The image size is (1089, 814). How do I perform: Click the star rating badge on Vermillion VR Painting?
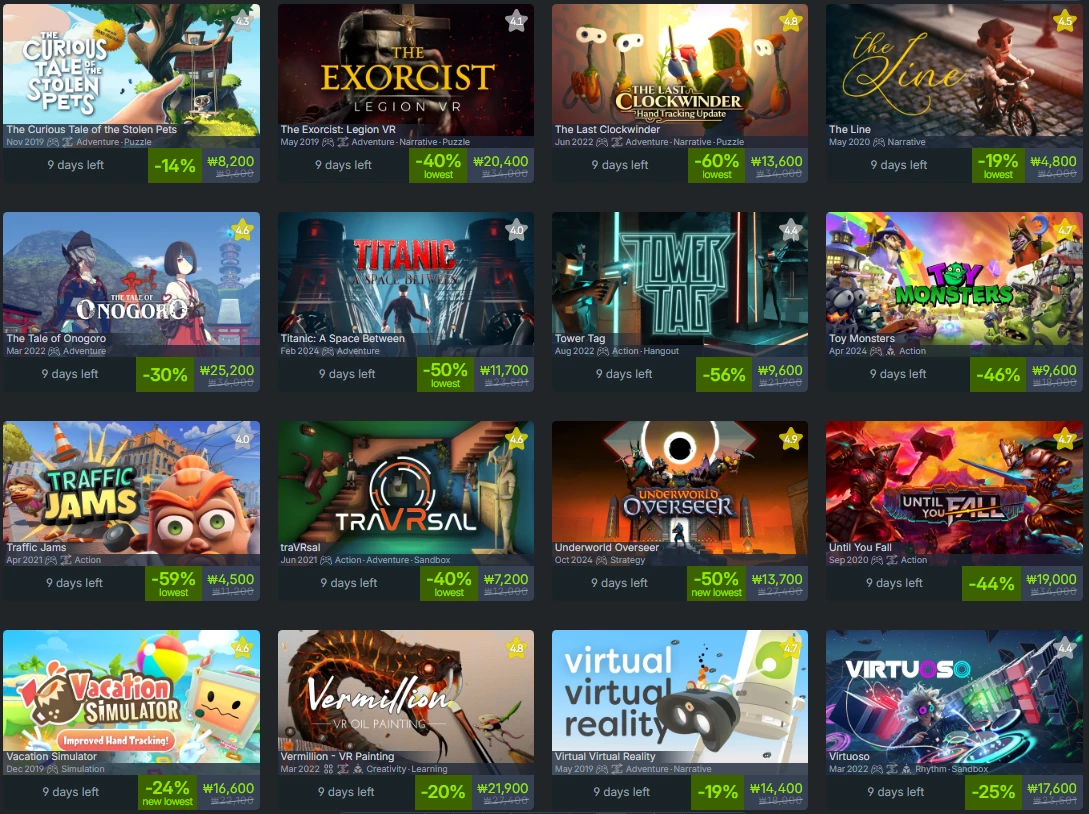click(x=516, y=648)
